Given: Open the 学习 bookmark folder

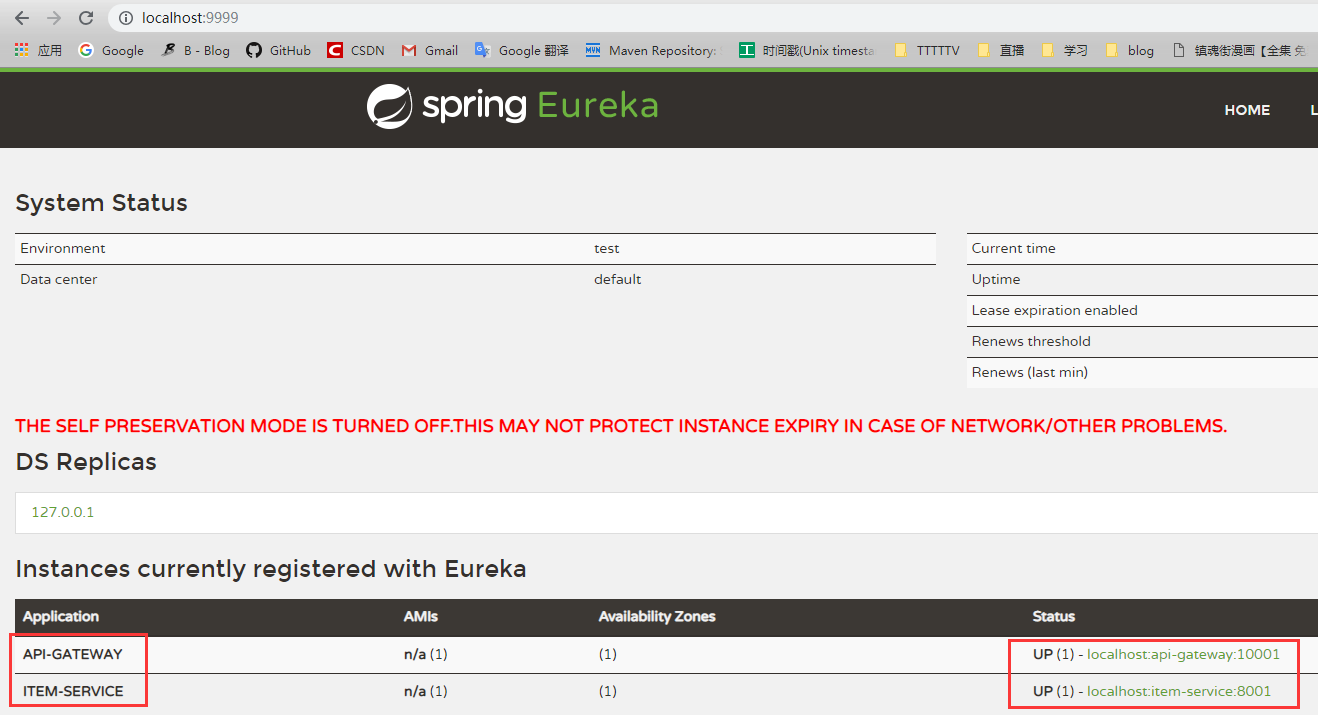Looking at the screenshot, I should tap(1065, 50).
